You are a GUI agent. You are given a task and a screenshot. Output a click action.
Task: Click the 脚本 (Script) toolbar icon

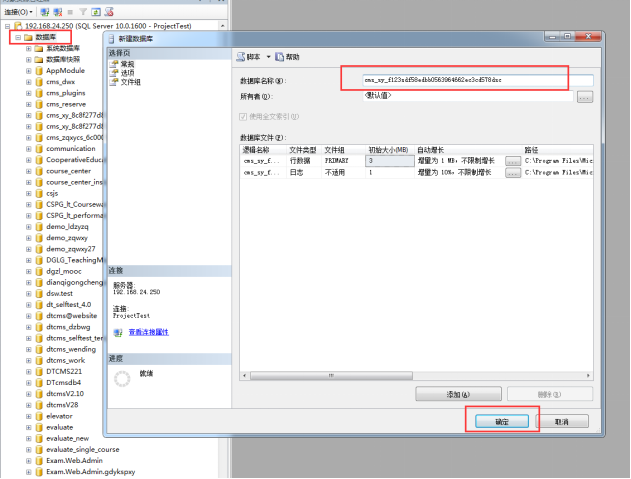pos(242,57)
